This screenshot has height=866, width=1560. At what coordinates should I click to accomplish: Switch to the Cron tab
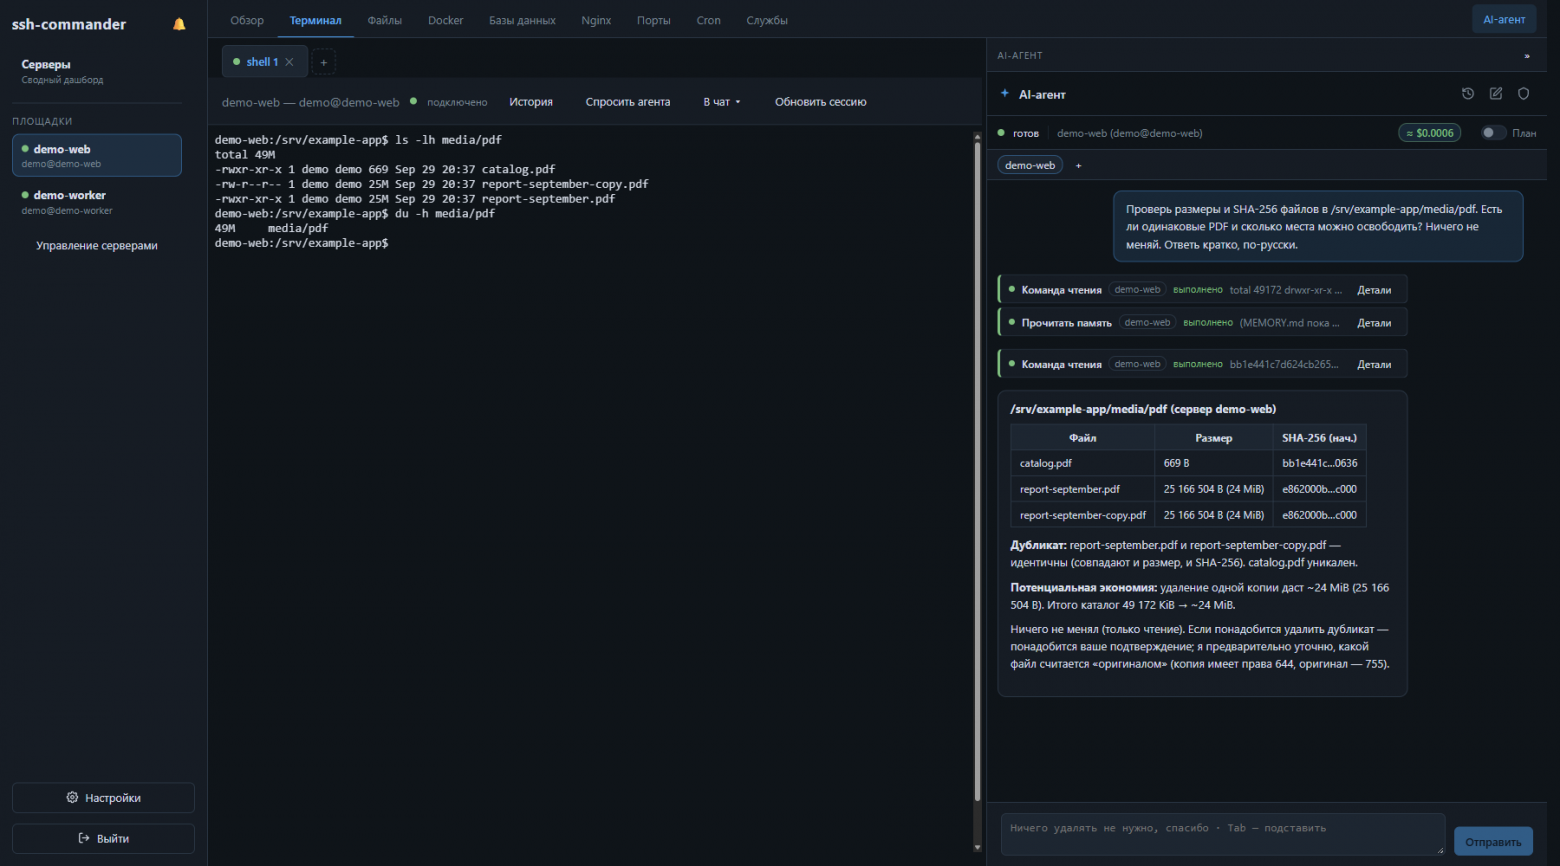709,20
